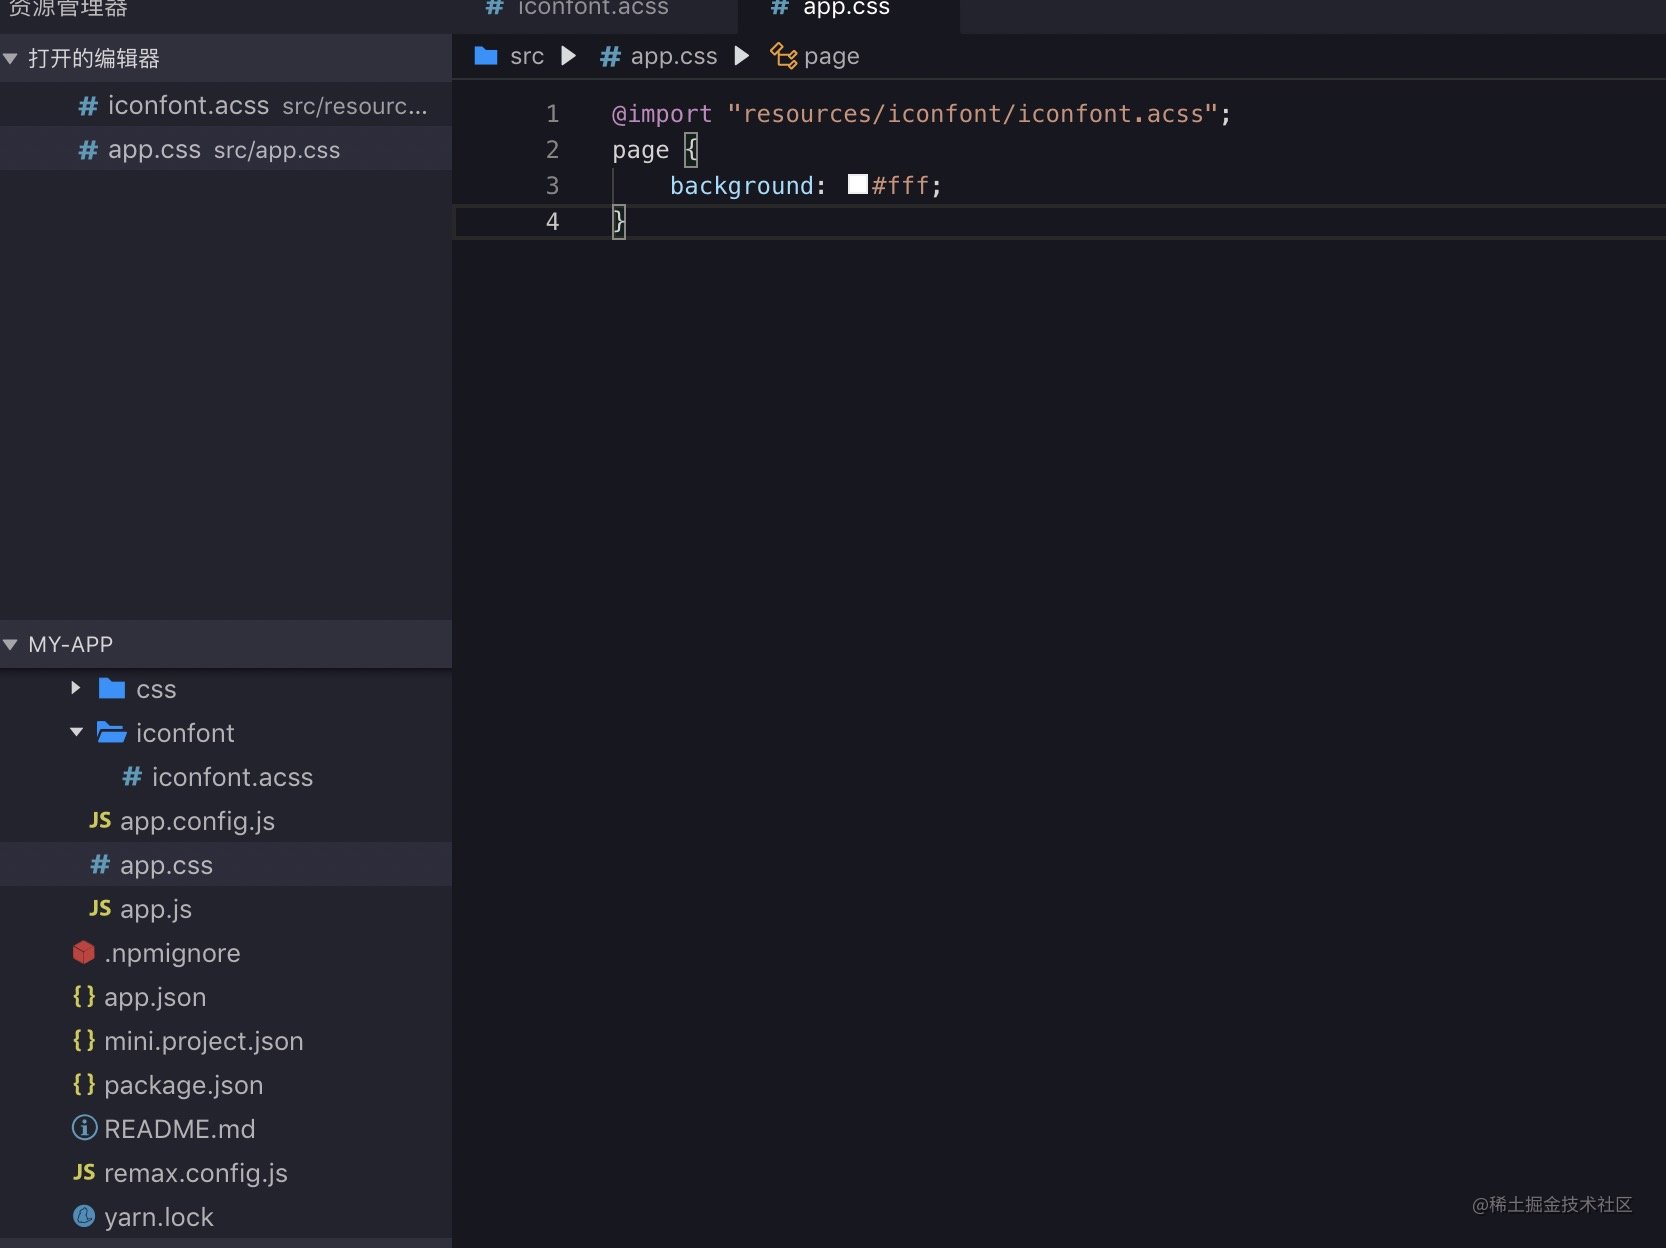Click the info icon of README.md
The image size is (1666, 1248).
point(85,1128)
